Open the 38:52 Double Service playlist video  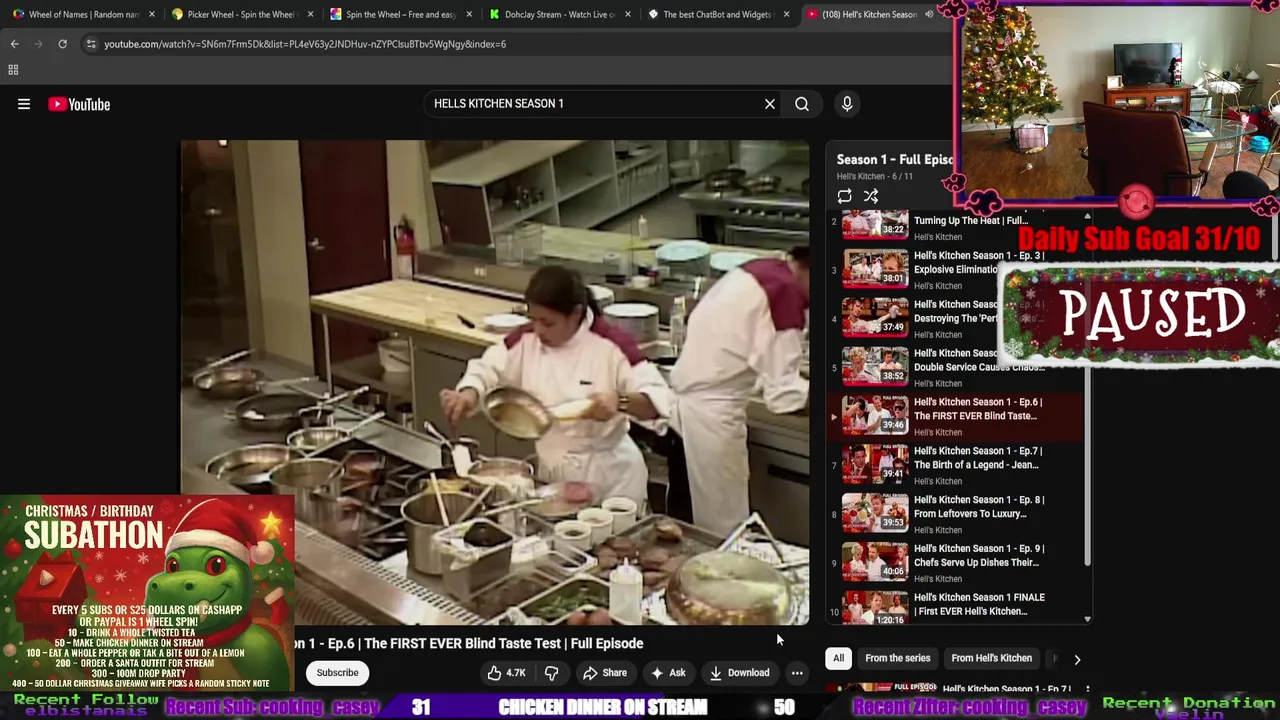point(955,367)
